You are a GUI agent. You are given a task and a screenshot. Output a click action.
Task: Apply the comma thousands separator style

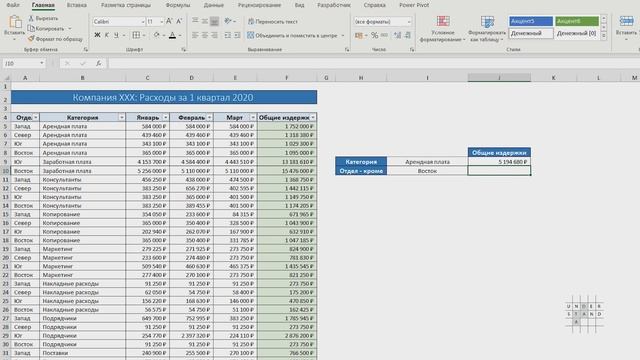pyautogui.click(x=384, y=36)
